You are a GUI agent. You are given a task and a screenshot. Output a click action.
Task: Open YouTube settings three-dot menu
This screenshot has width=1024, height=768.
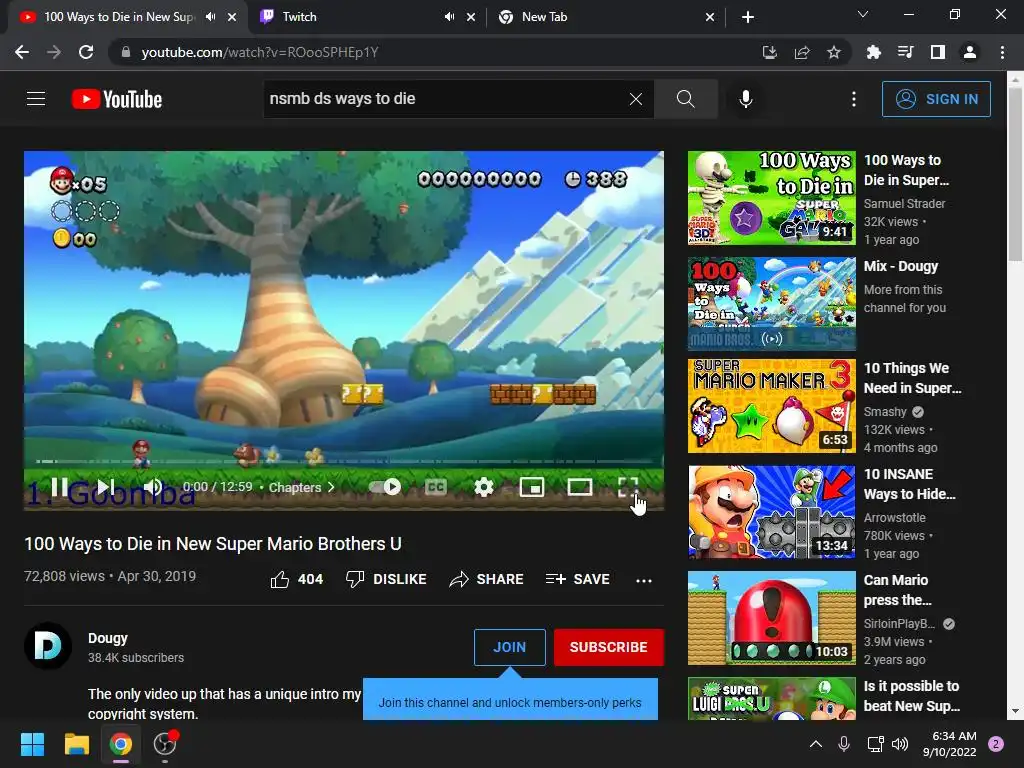854,99
